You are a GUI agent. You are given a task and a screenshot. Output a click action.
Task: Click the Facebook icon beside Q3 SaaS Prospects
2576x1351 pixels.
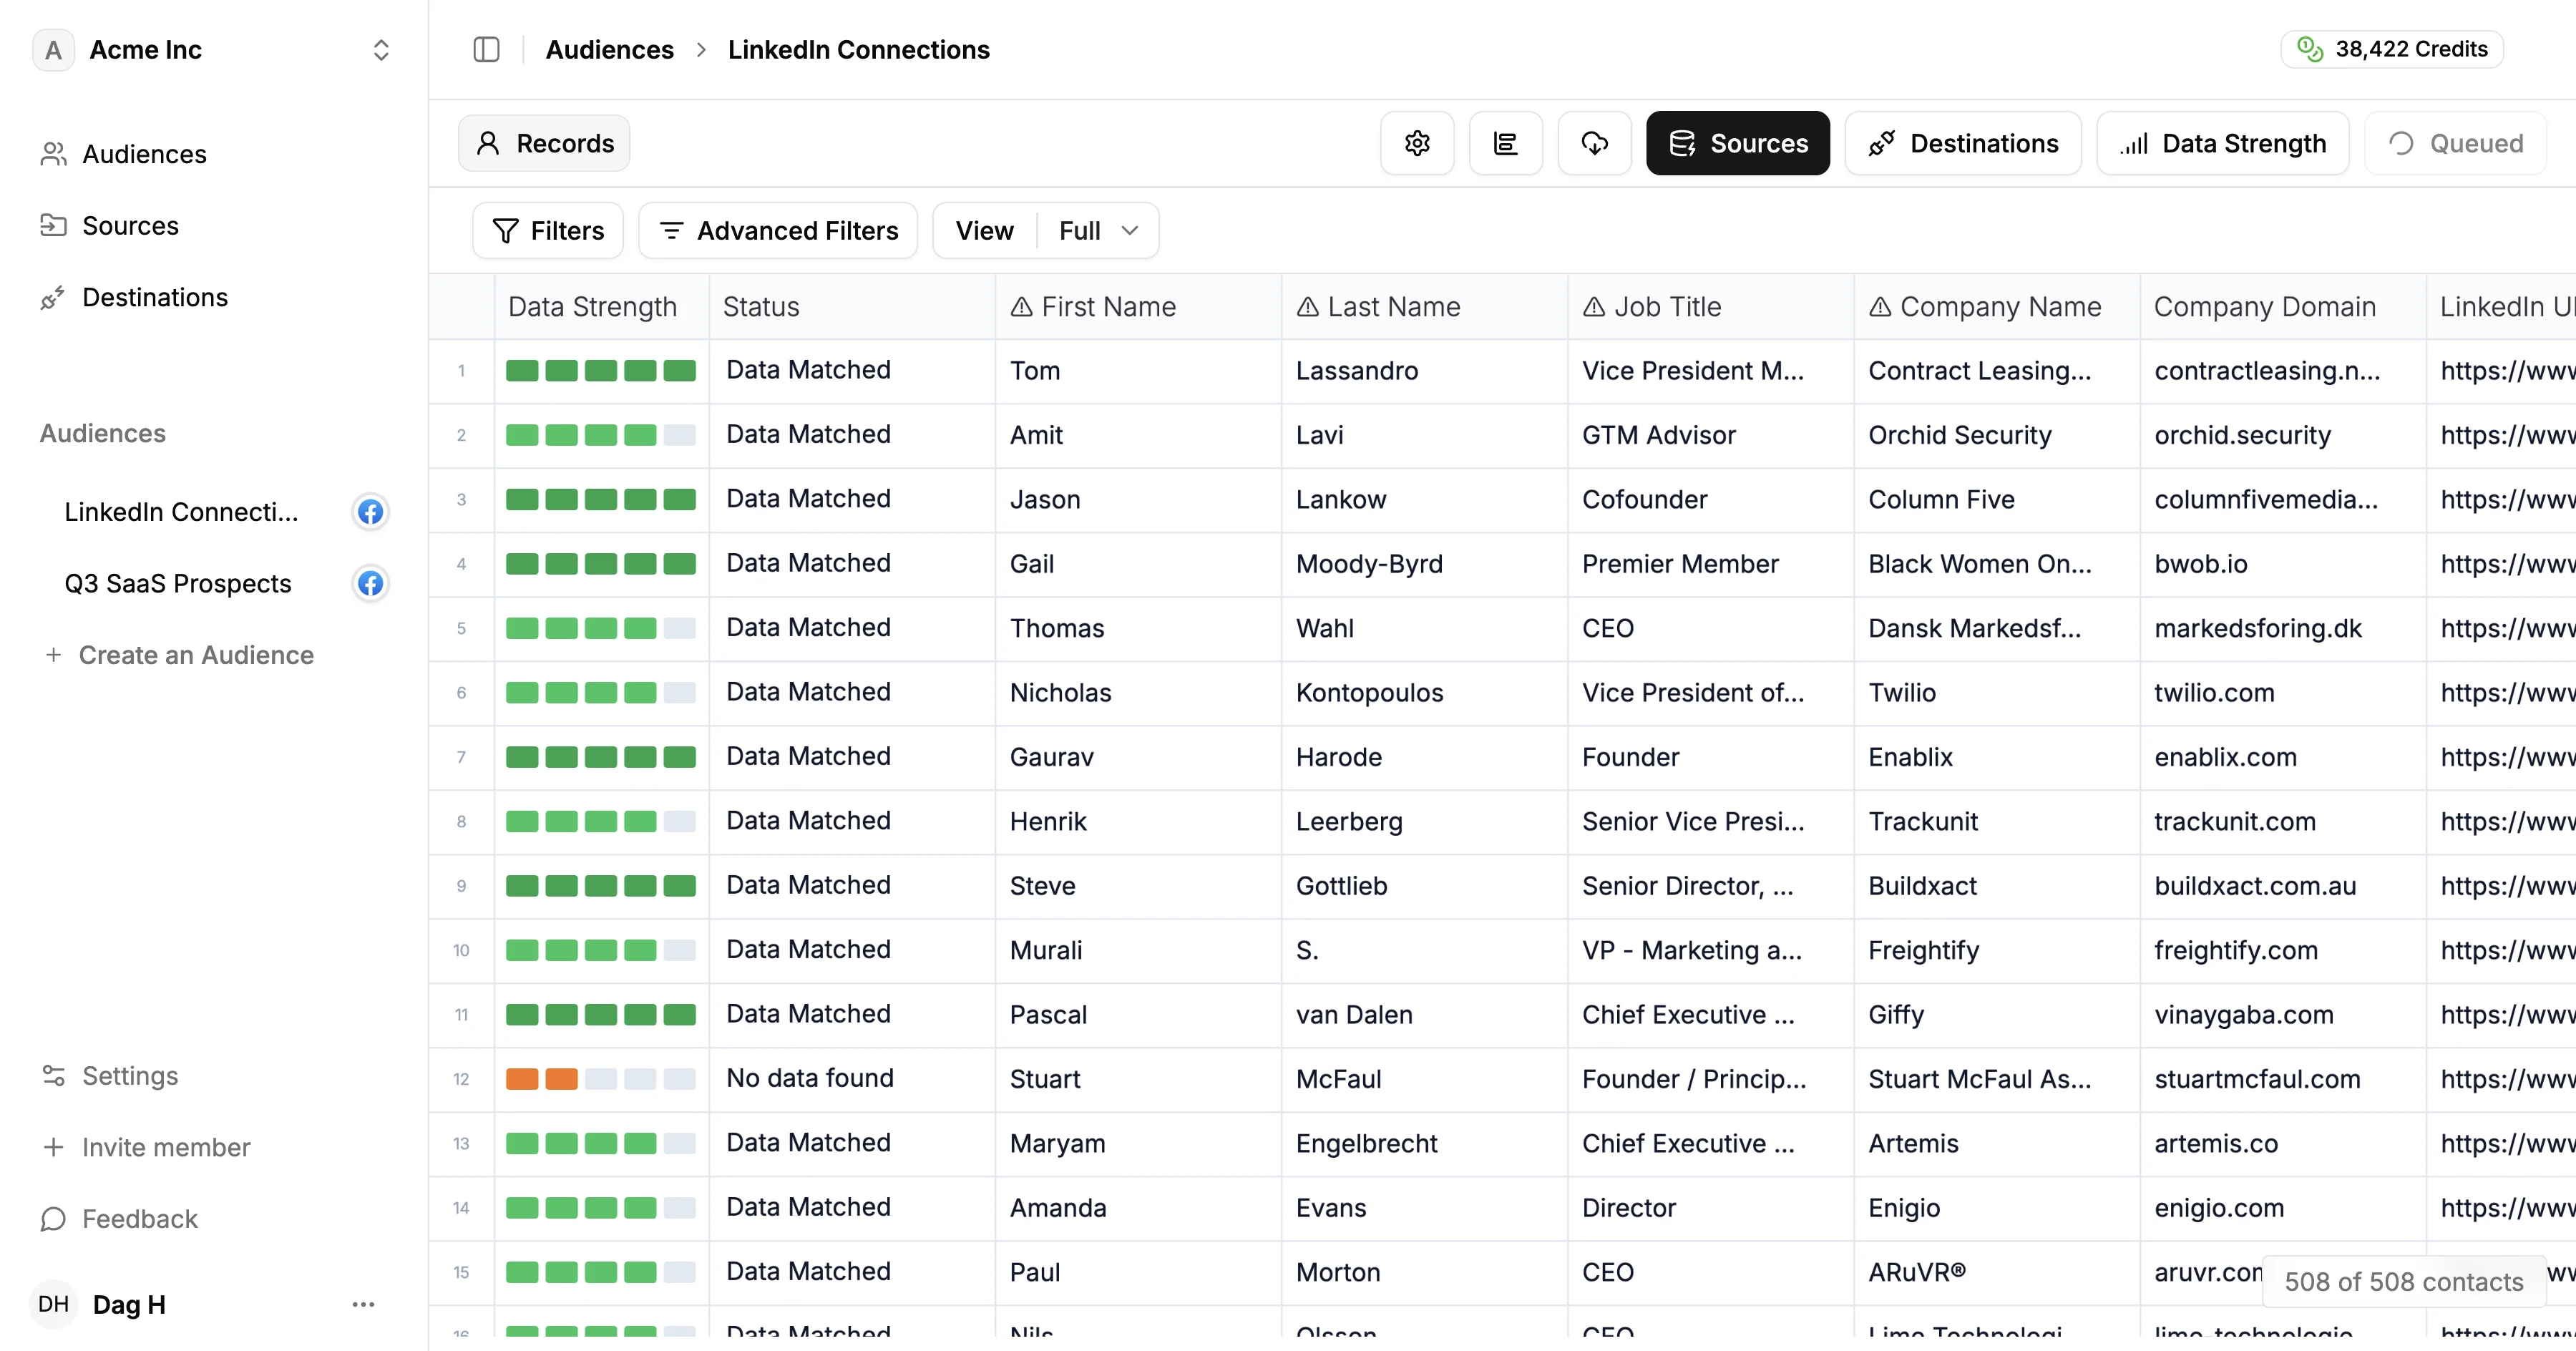pyautogui.click(x=370, y=583)
